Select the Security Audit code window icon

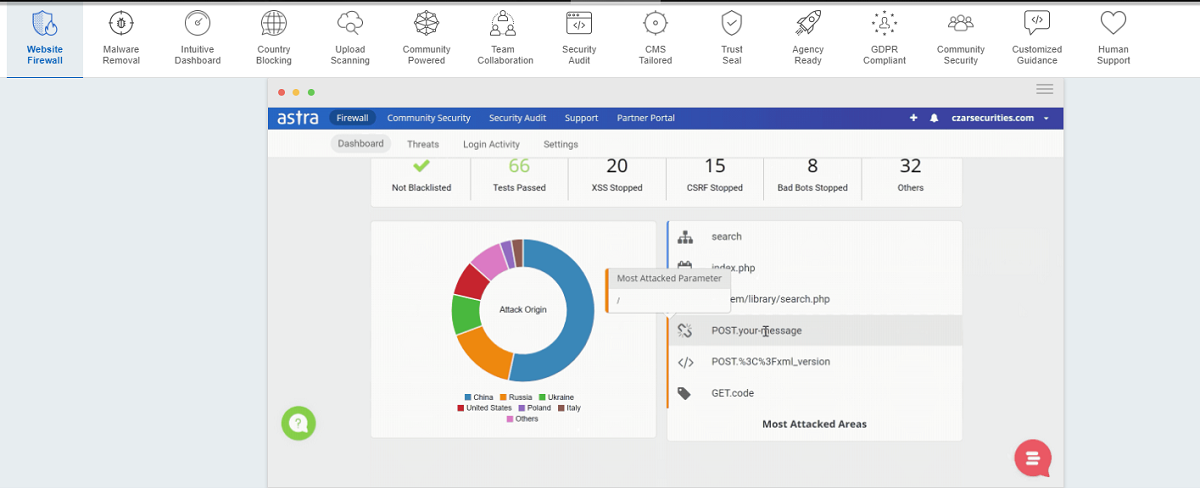[579, 24]
